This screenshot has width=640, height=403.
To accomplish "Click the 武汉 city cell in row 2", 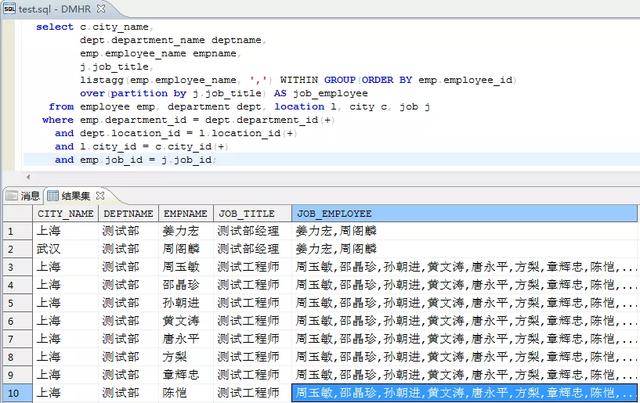I will pos(65,249).
